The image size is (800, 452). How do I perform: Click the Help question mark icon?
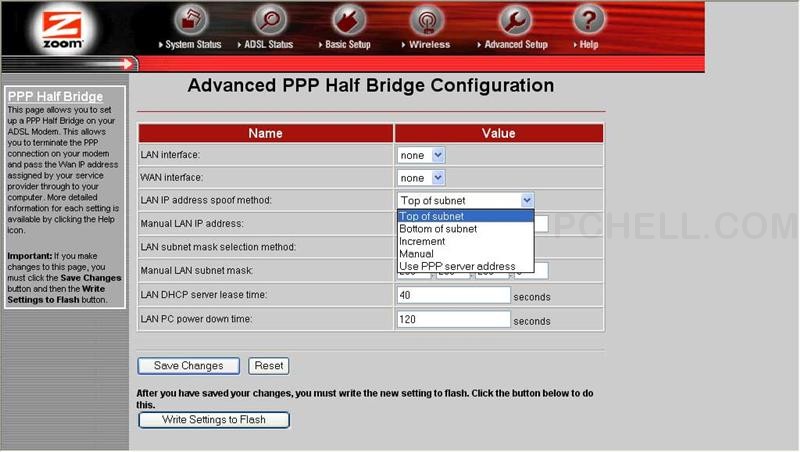coord(588,20)
